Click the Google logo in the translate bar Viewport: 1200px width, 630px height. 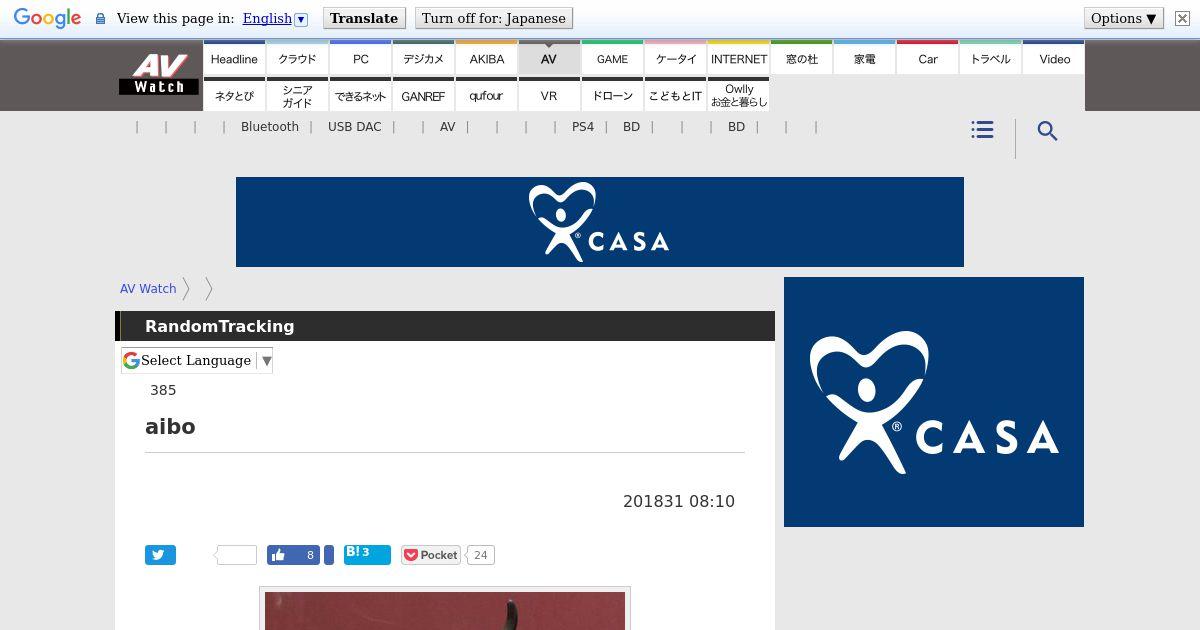click(x=47, y=19)
